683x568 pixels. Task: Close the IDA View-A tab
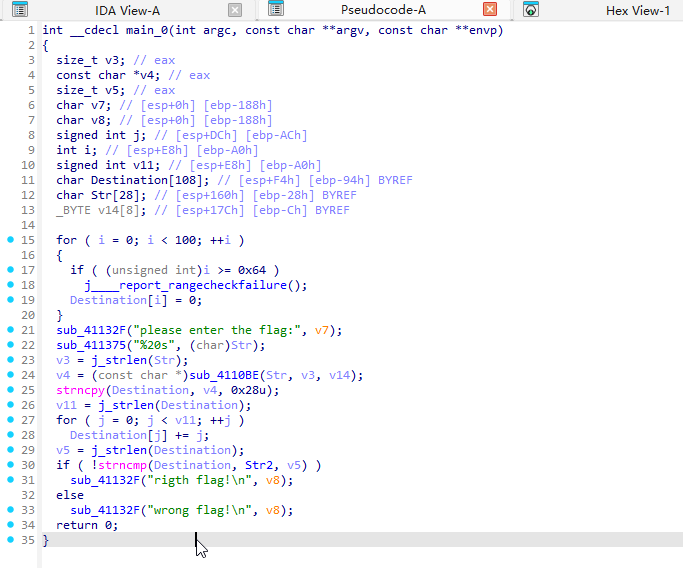234,10
